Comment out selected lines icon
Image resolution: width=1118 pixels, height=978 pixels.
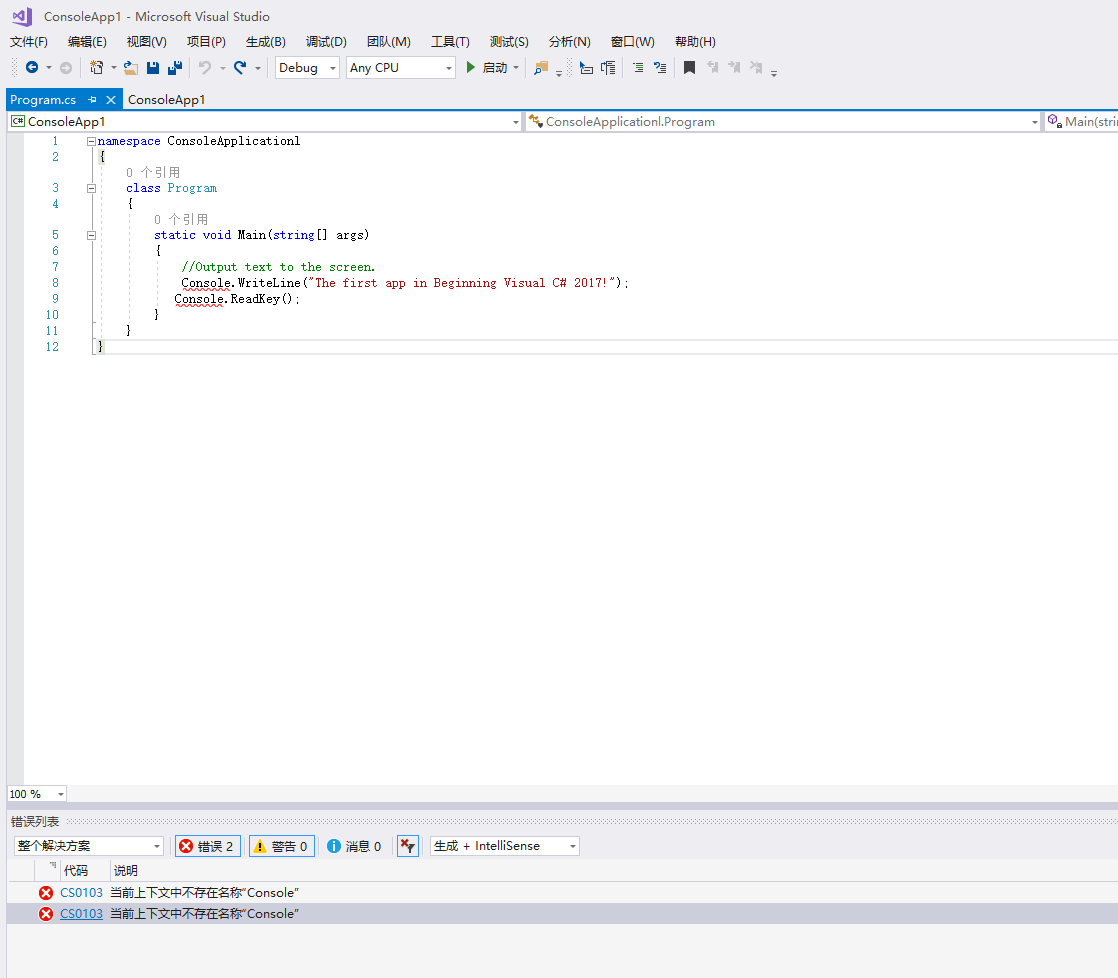638,68
